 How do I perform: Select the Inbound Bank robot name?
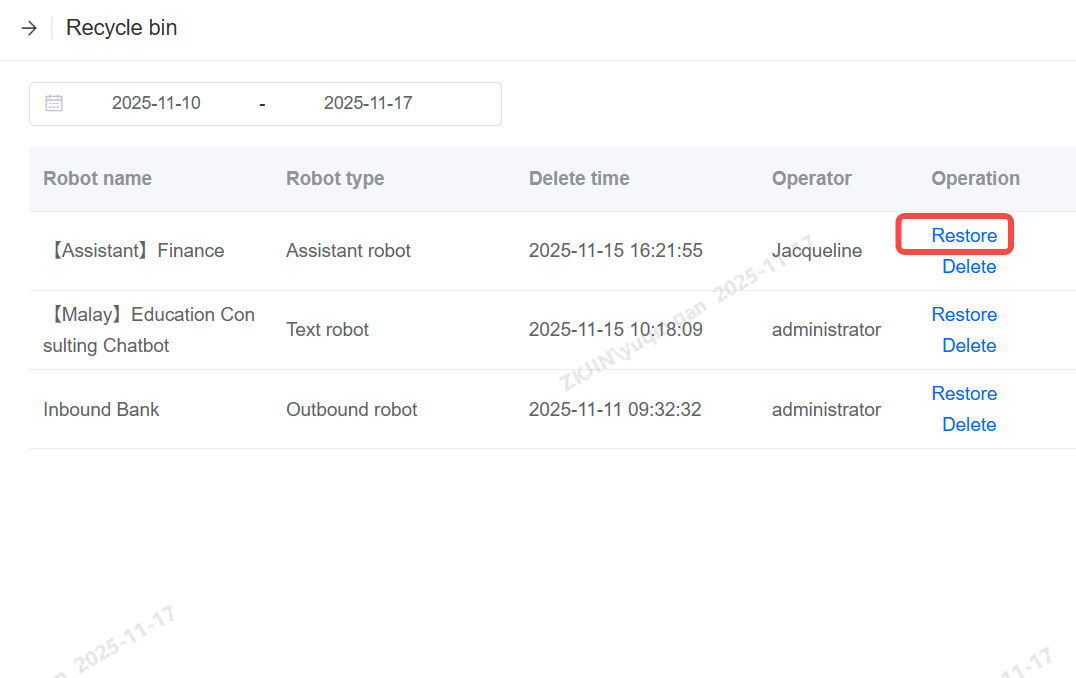(x=101, y=409)
